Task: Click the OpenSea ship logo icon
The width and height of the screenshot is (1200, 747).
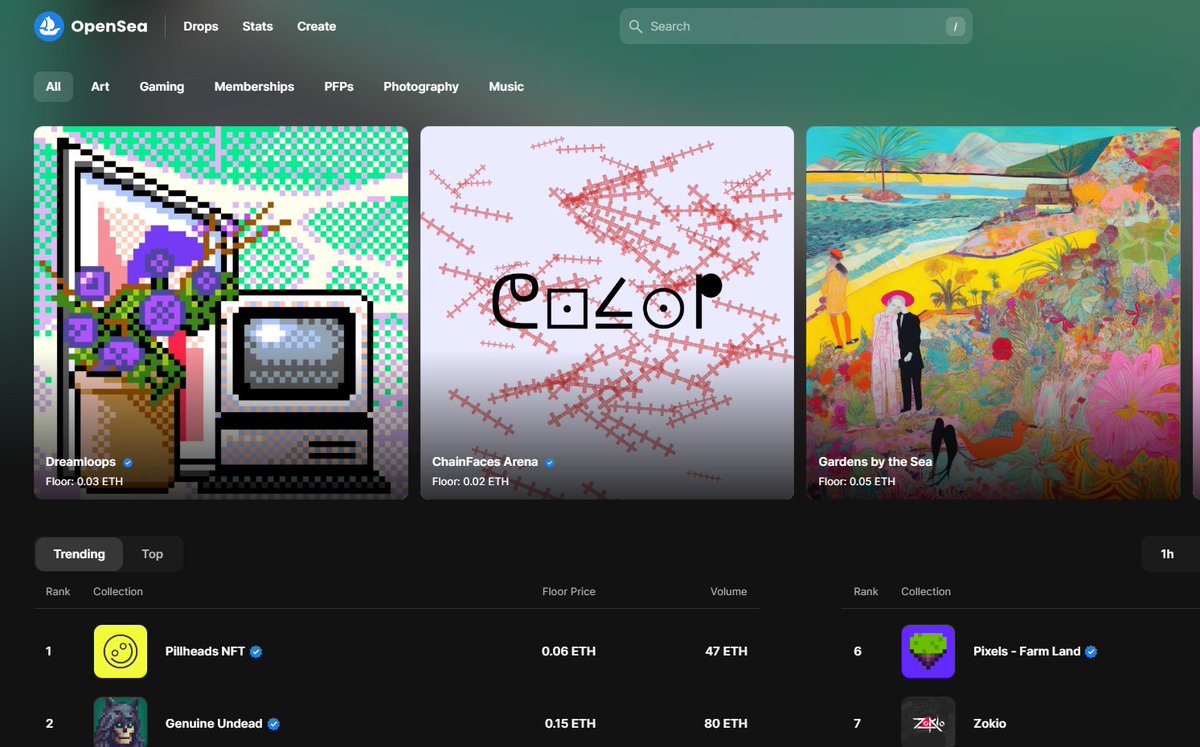Action: tap(49, 26)
